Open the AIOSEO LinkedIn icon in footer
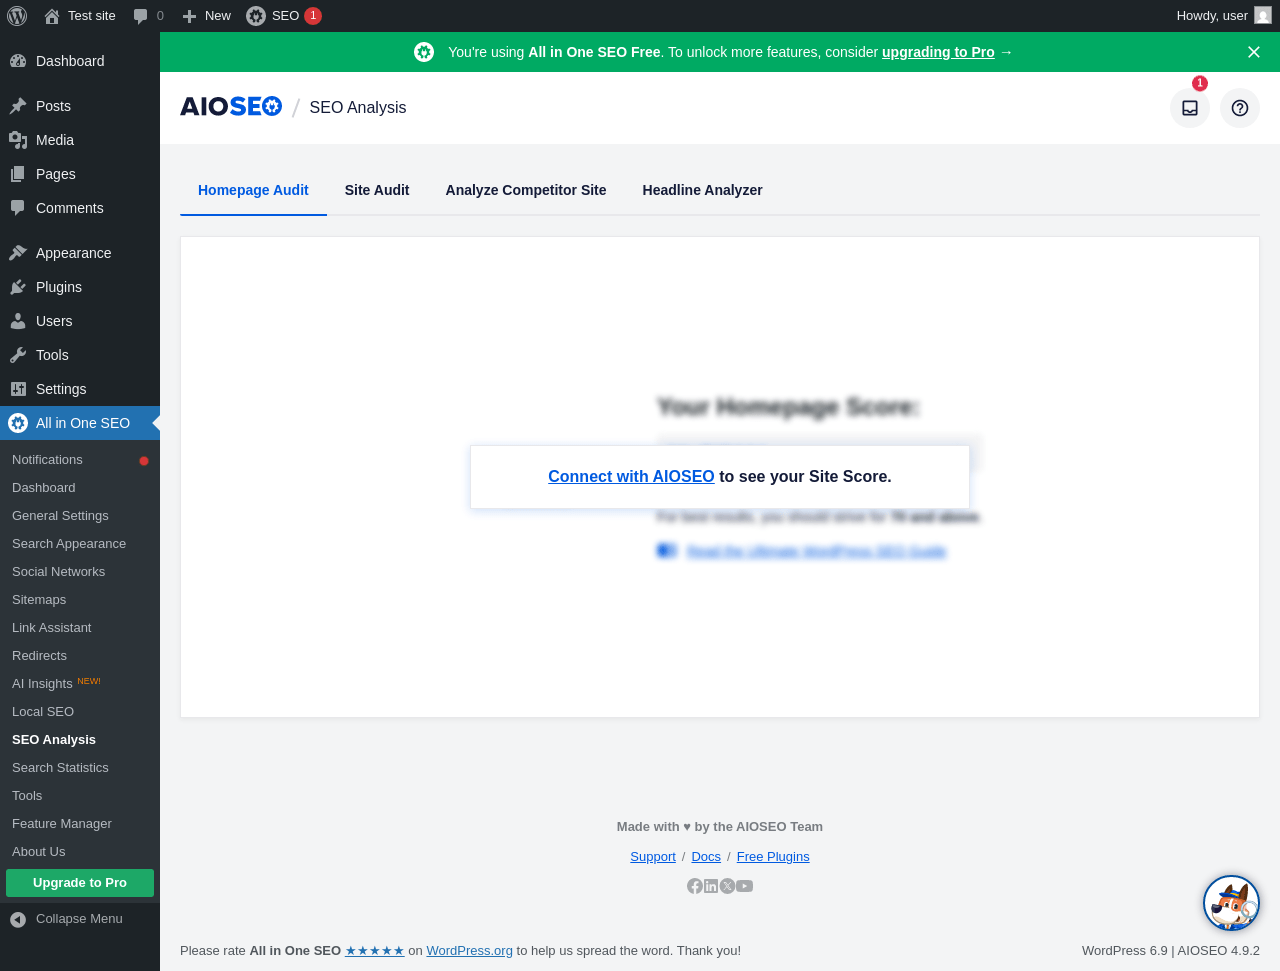1280x971 pixels. click(711, 886)
